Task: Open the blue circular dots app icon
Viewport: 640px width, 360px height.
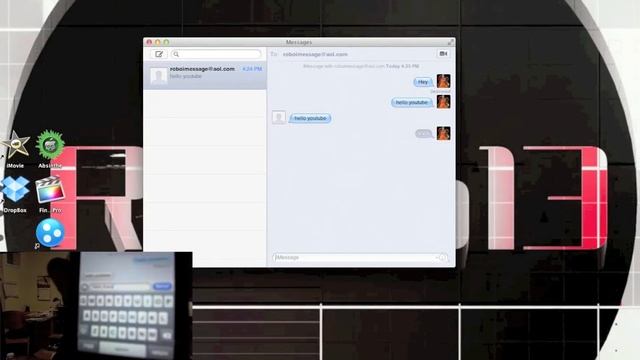Action: 50,233
